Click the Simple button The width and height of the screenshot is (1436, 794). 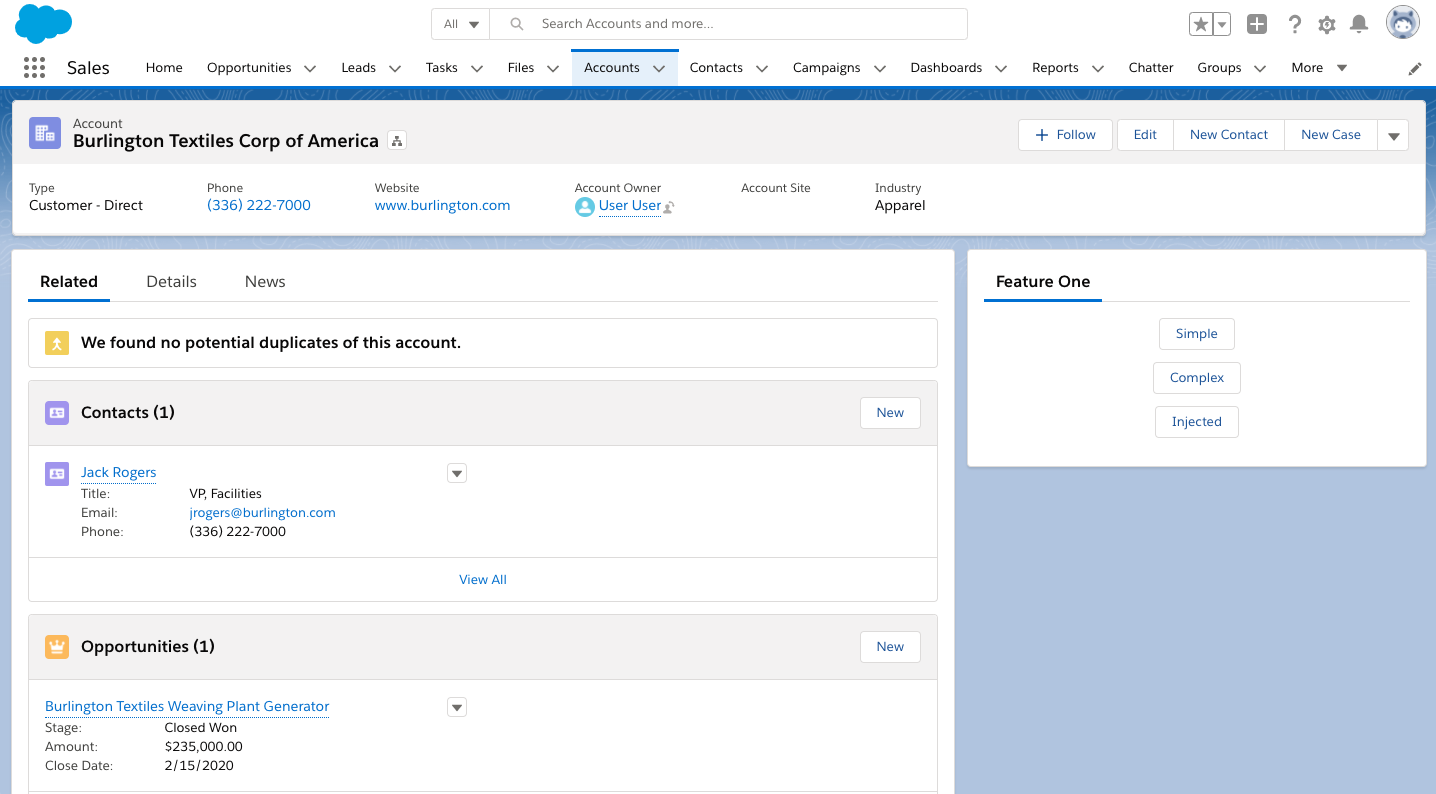1197,334
